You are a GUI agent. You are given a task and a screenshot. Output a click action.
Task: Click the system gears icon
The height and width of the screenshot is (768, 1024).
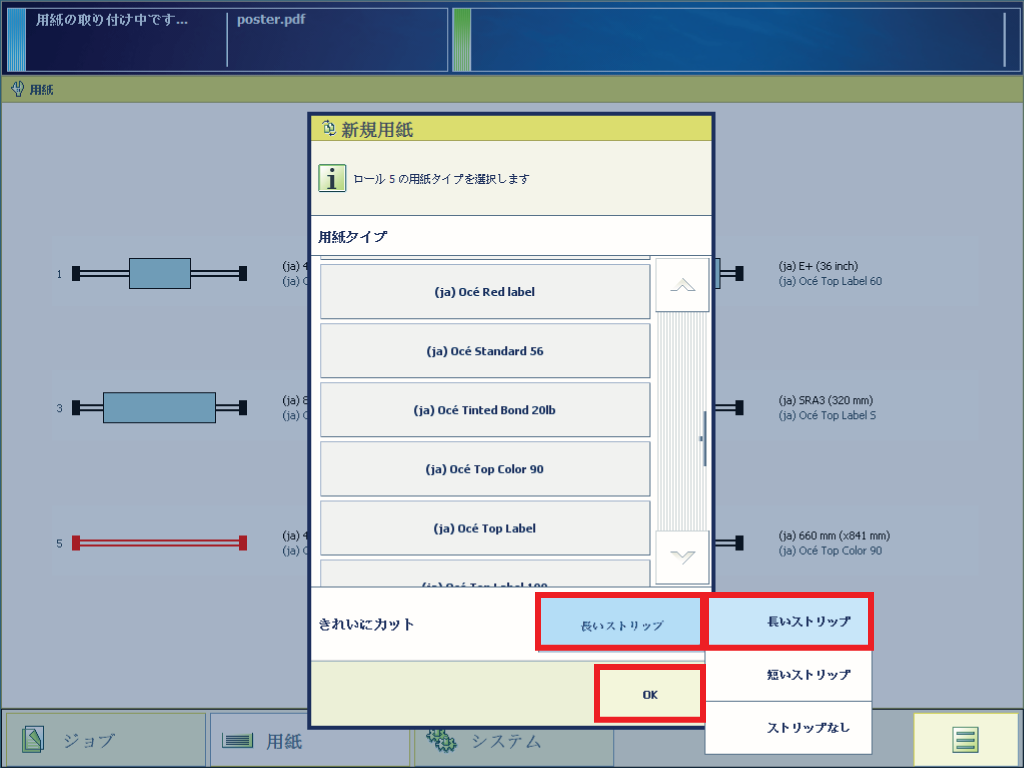442,739
